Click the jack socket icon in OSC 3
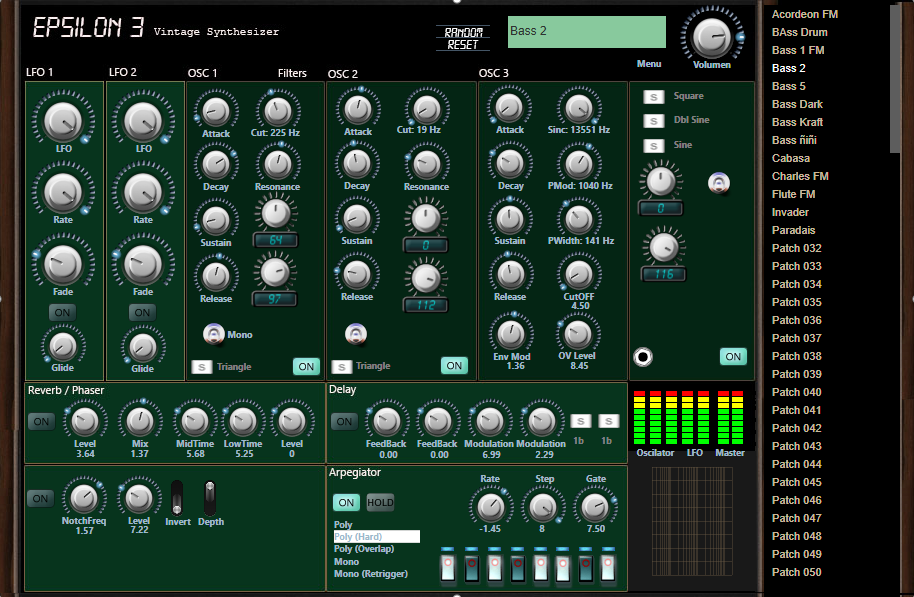The width and height of the screenshot is (914, 597). coord(644,356)
